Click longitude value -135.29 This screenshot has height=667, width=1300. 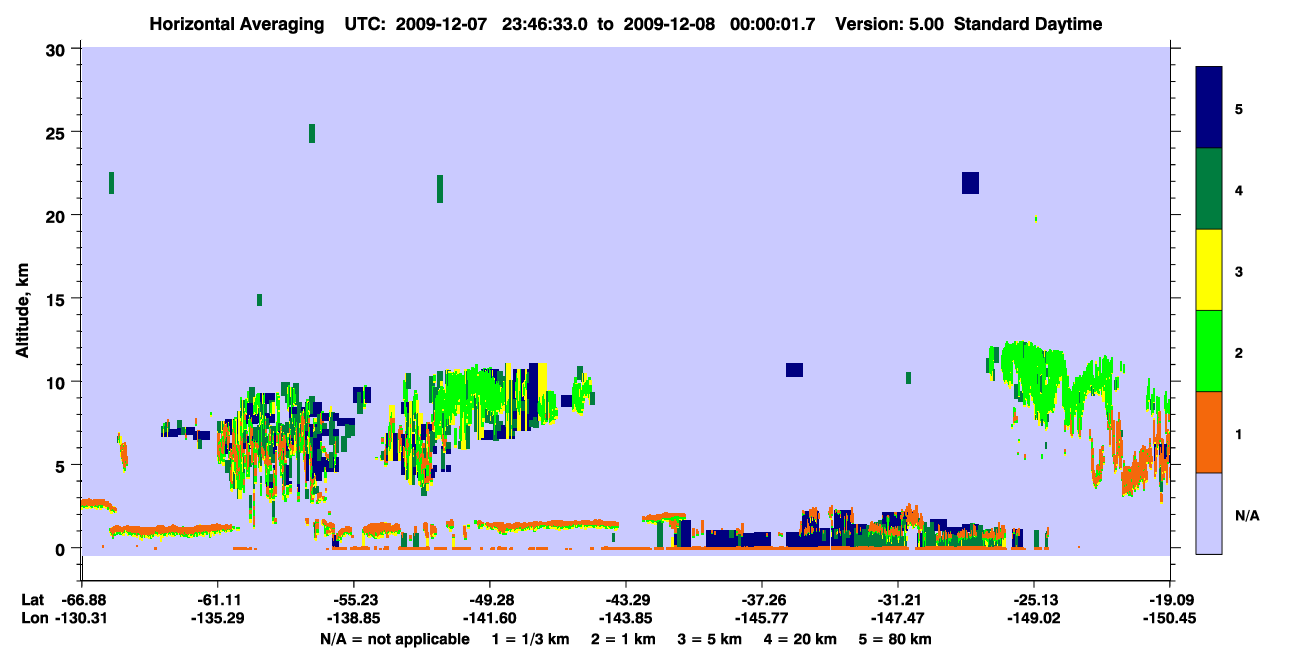(x=217, y=618)
